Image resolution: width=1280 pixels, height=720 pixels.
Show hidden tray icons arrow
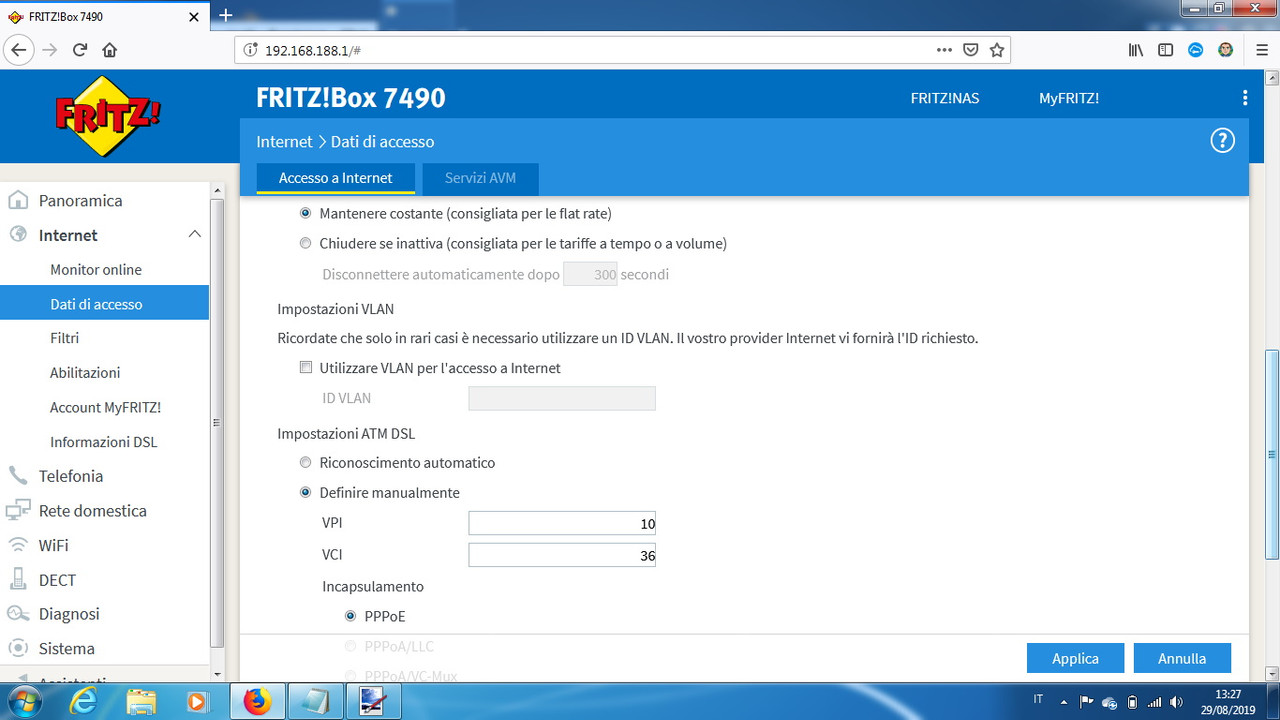pyautogui.click(x=1064, y=702)
